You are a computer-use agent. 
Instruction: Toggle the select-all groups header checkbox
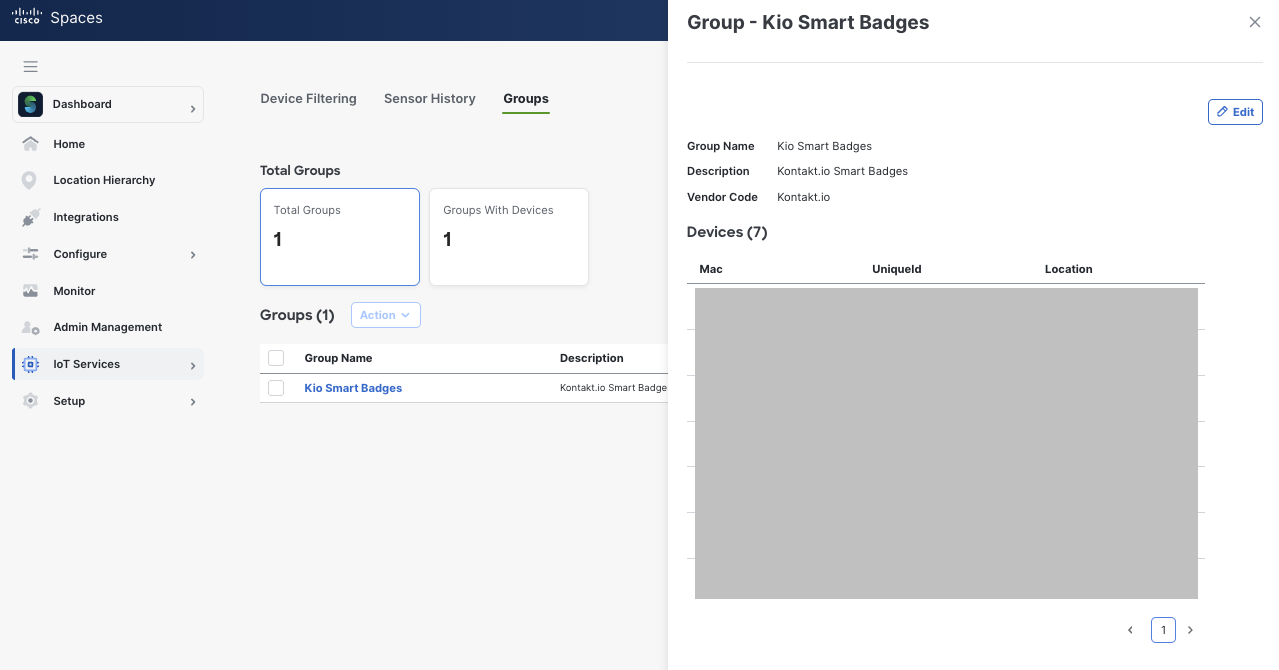276,358
